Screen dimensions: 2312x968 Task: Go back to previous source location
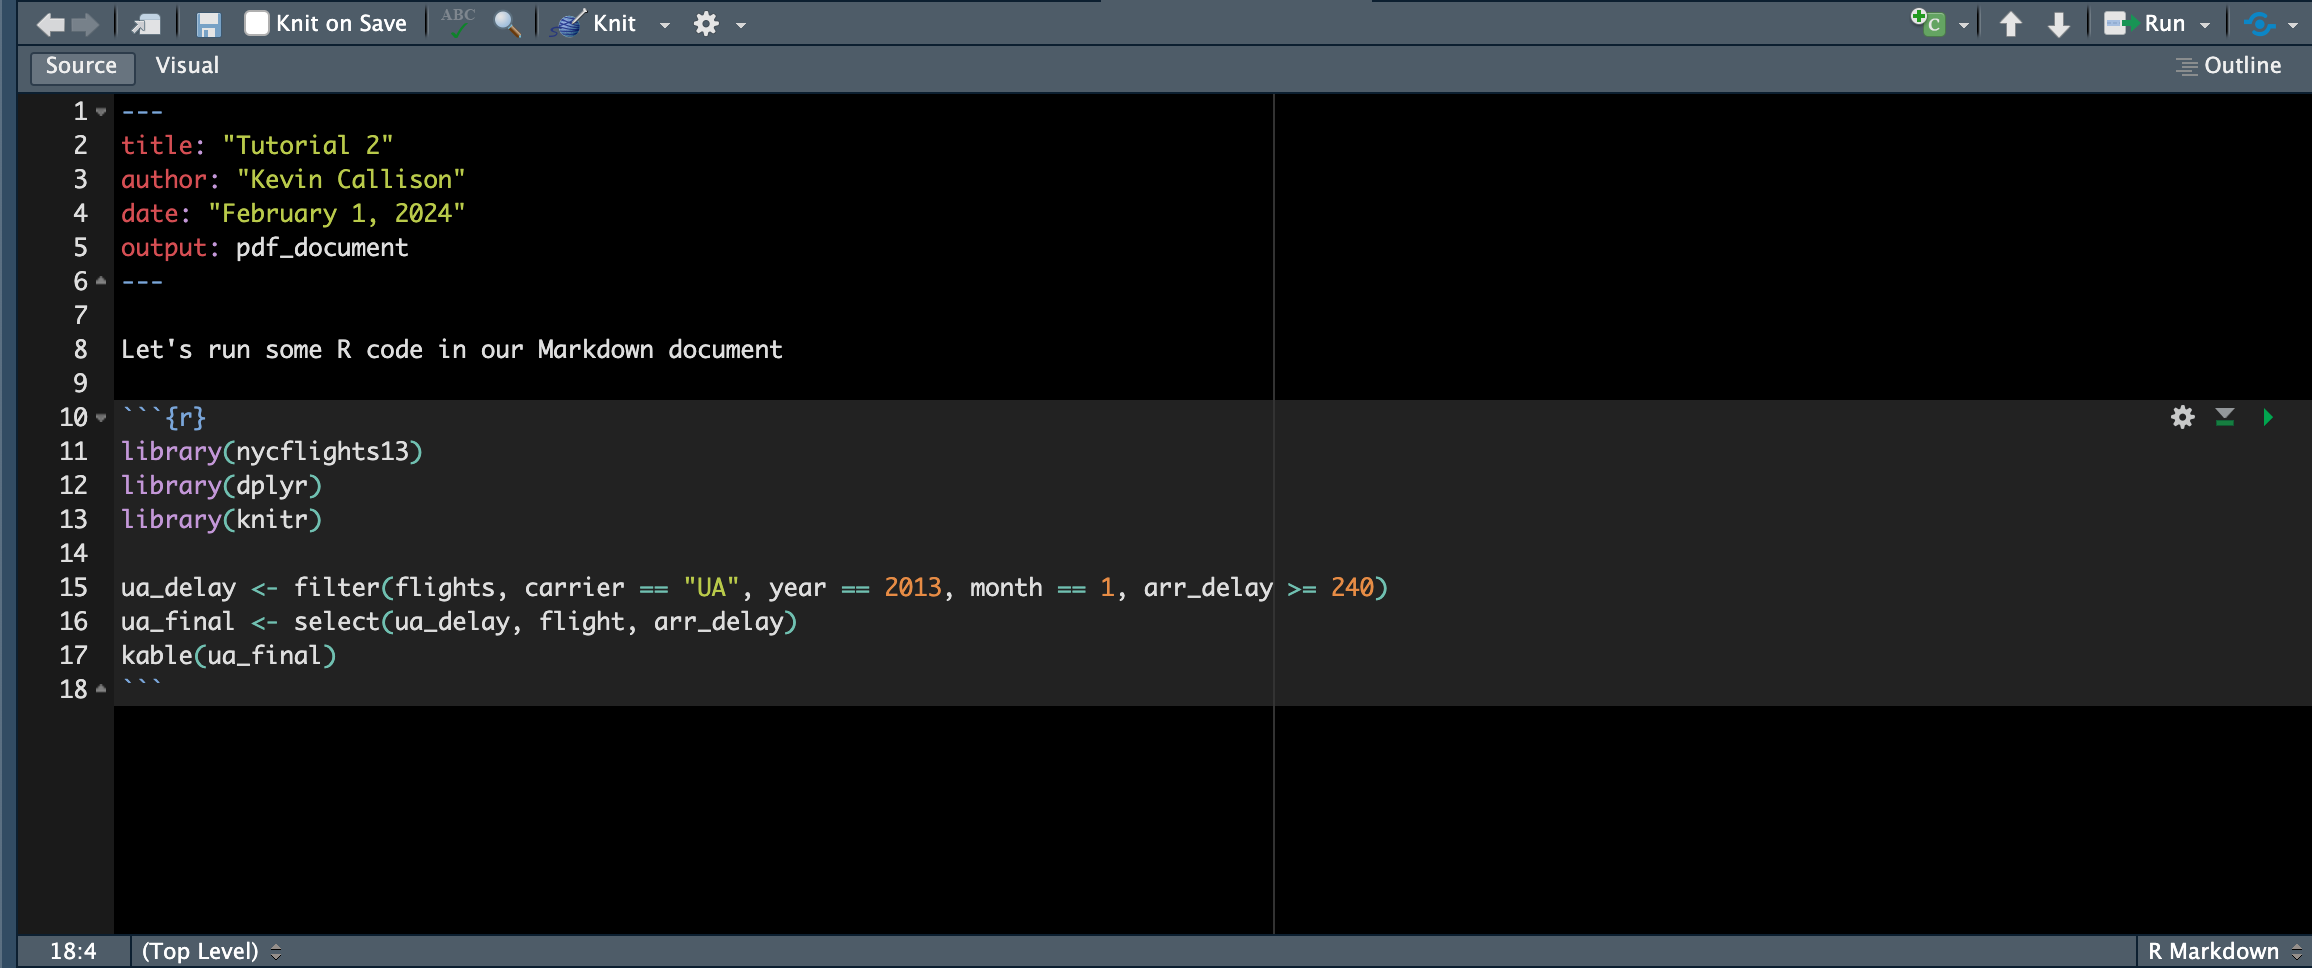pos(50,24)
